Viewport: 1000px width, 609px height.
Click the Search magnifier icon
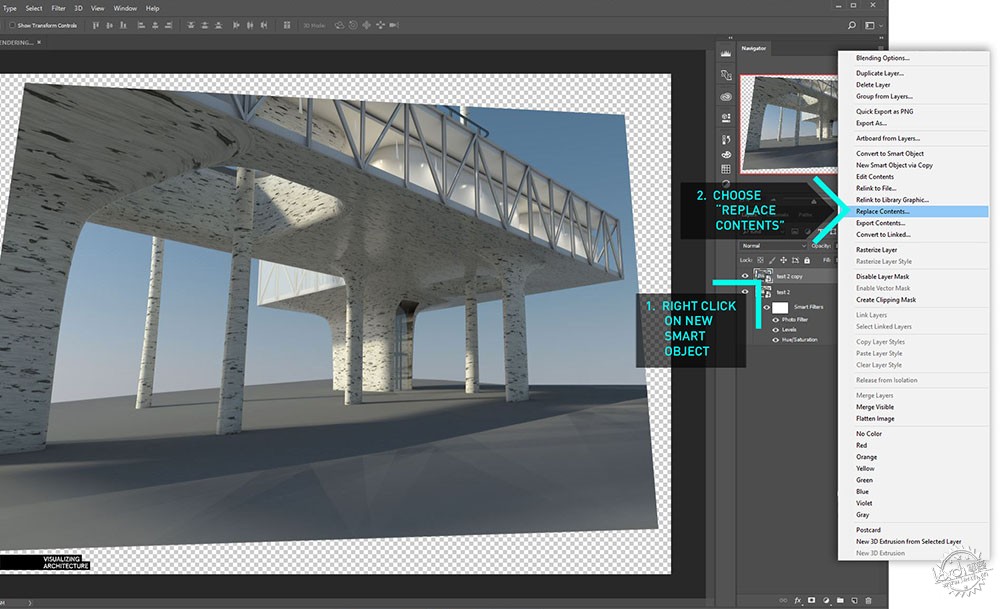click(851, 26)
